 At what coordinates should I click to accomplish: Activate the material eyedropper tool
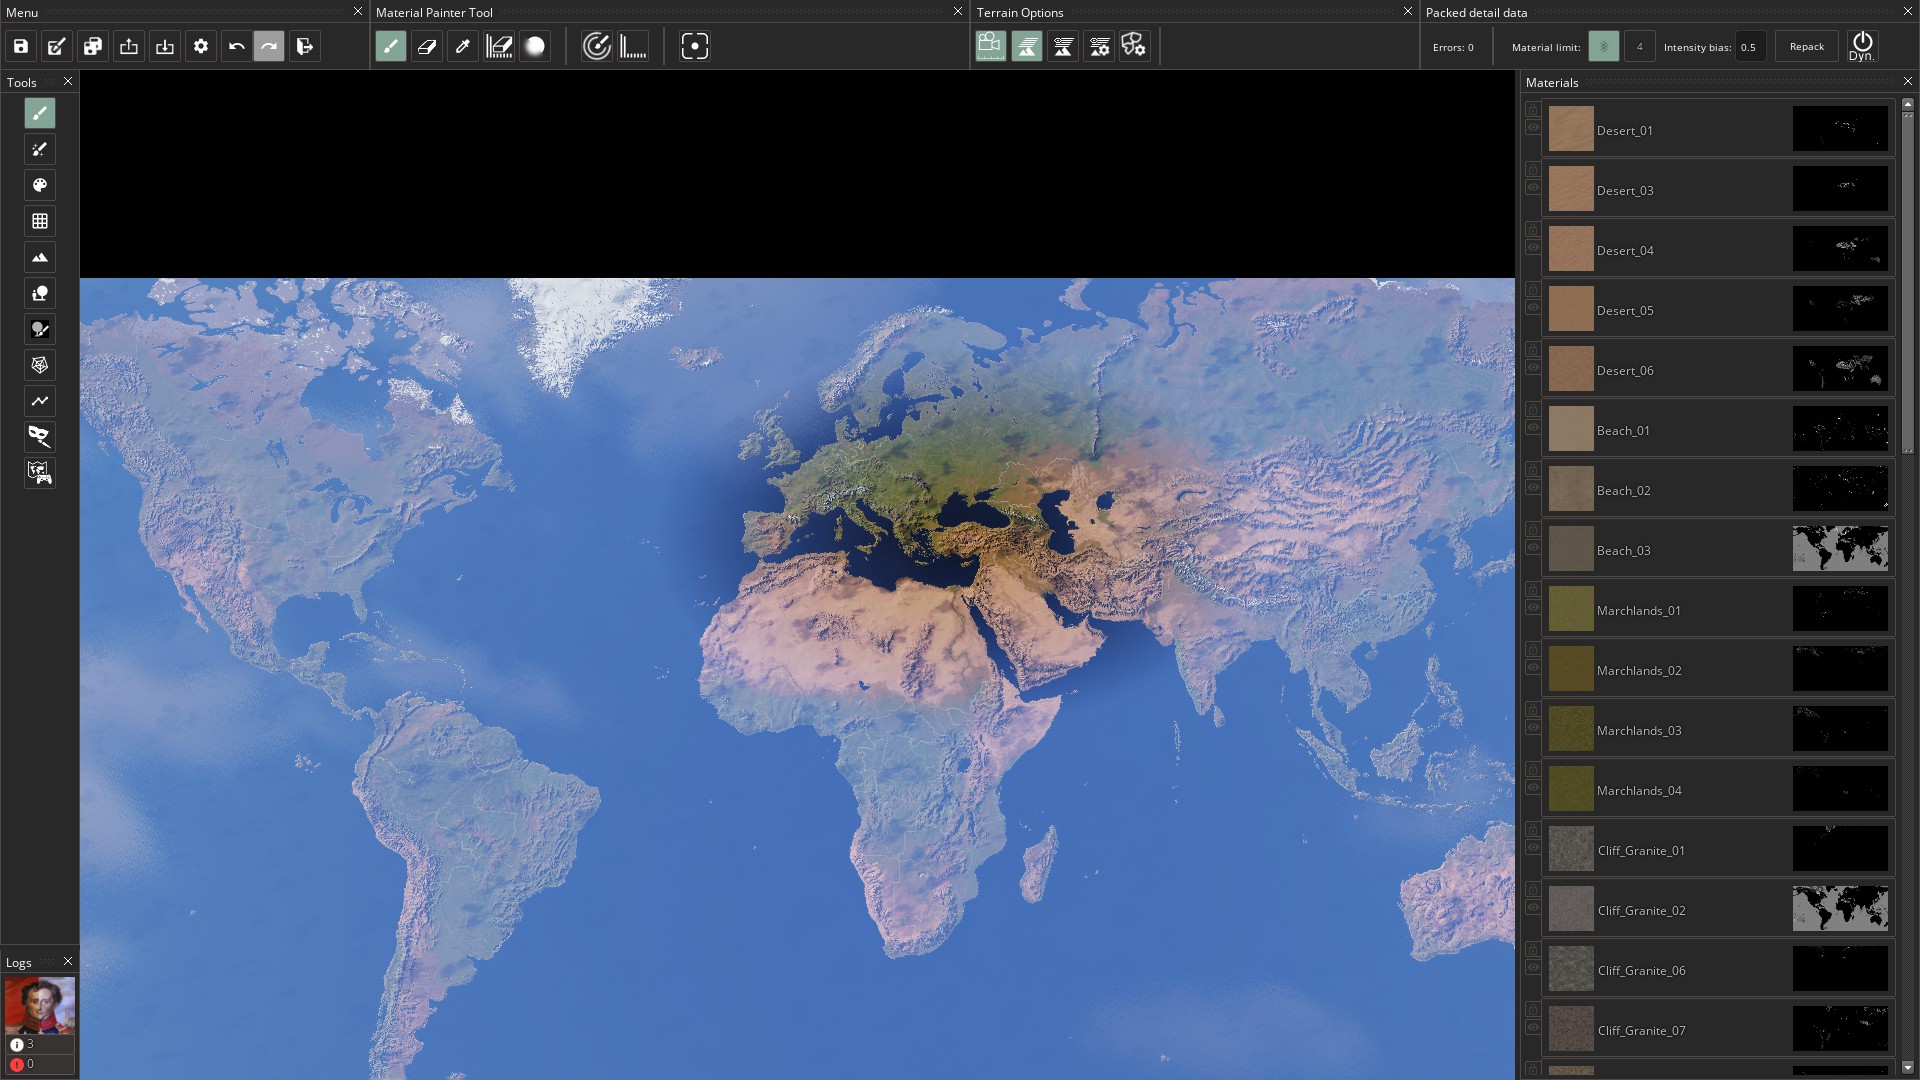(463, 46)
